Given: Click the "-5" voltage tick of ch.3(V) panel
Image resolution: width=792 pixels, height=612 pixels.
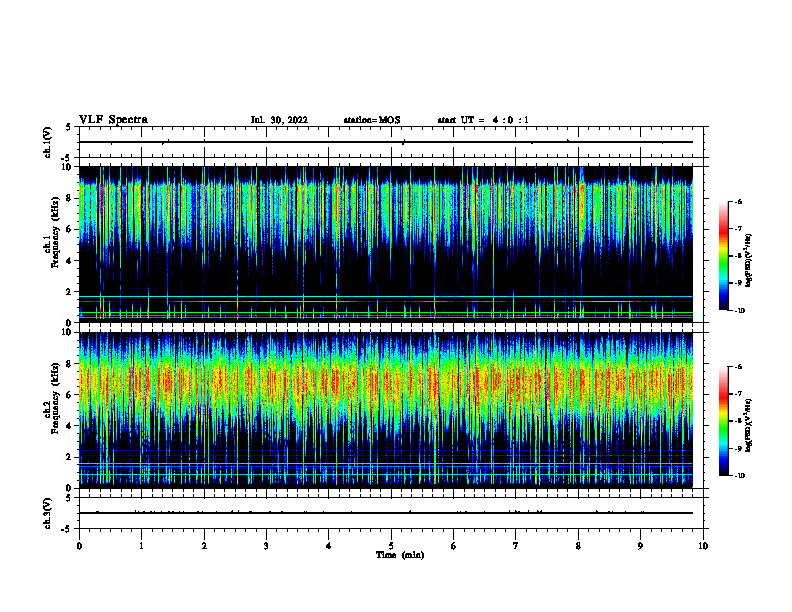Looking at the screenshot, I should point(67,529).
